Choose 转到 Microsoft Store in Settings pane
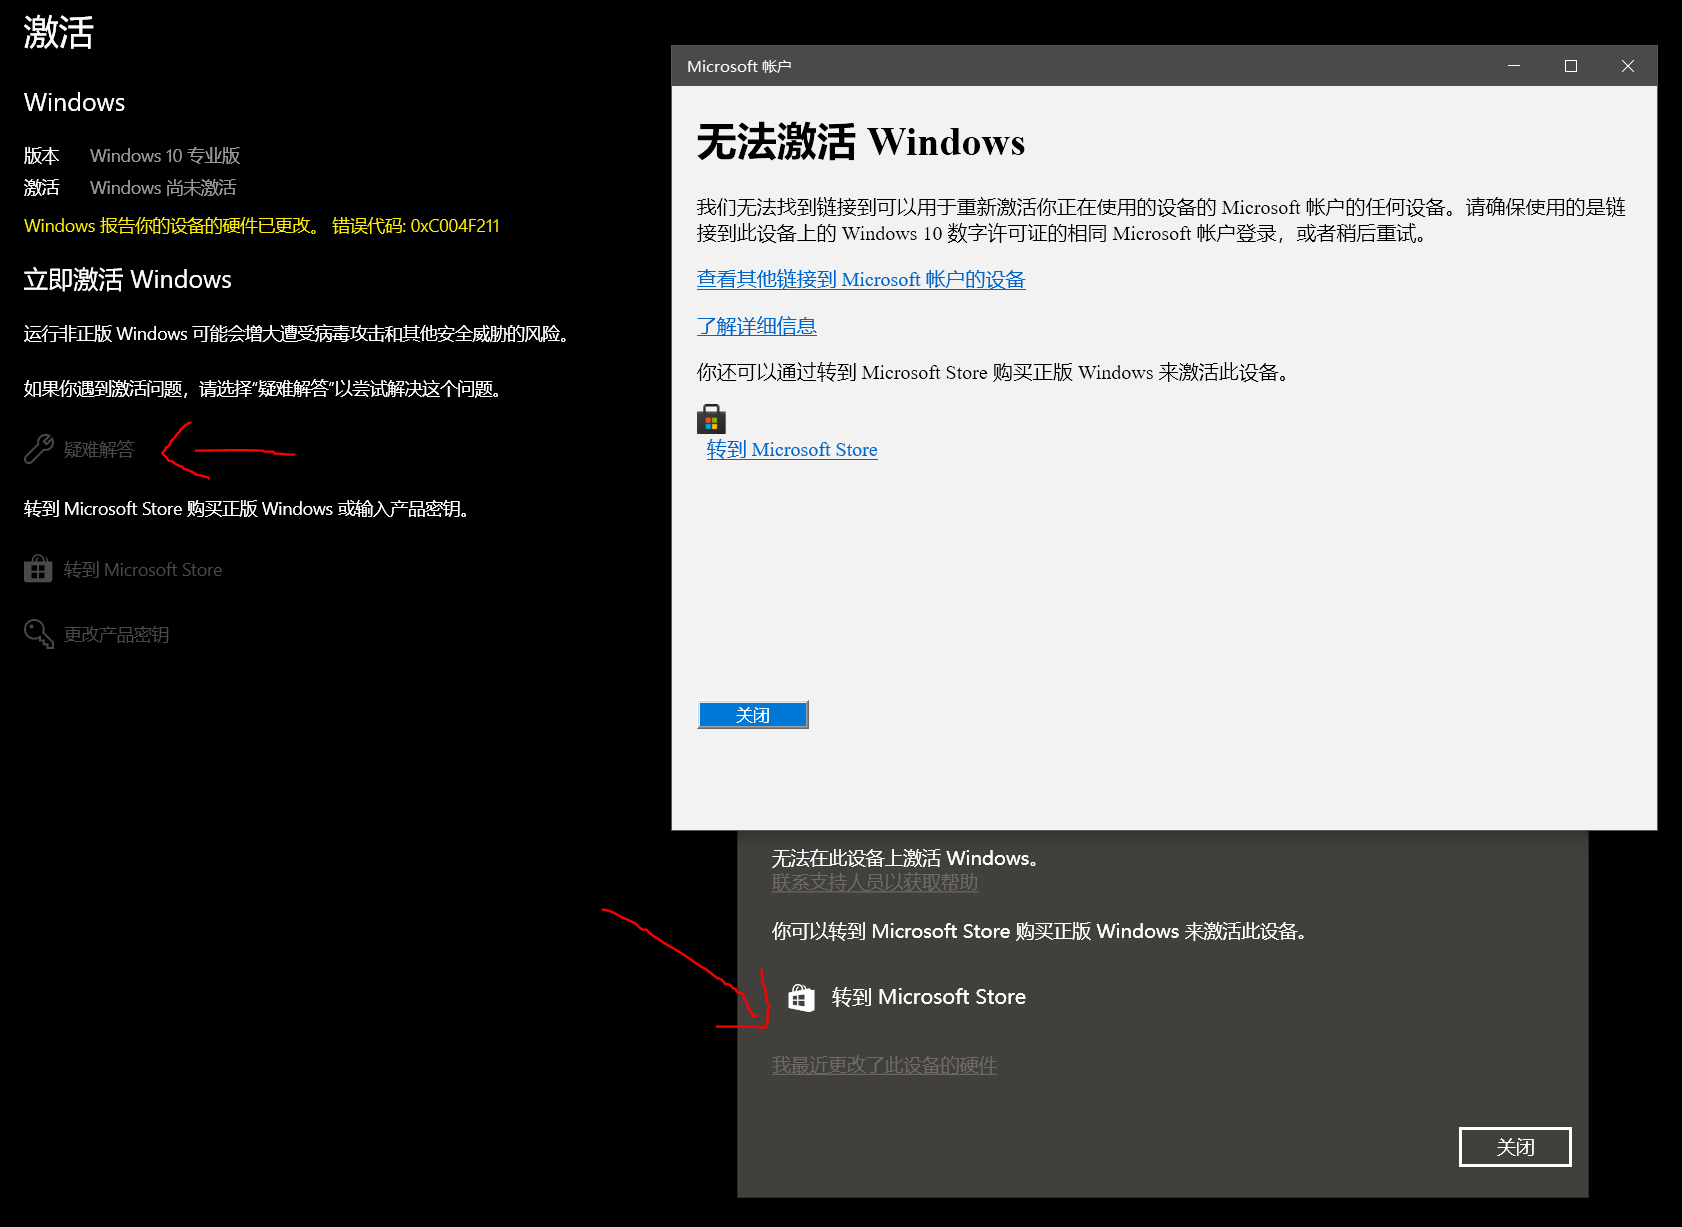 (x=142, y=568)
